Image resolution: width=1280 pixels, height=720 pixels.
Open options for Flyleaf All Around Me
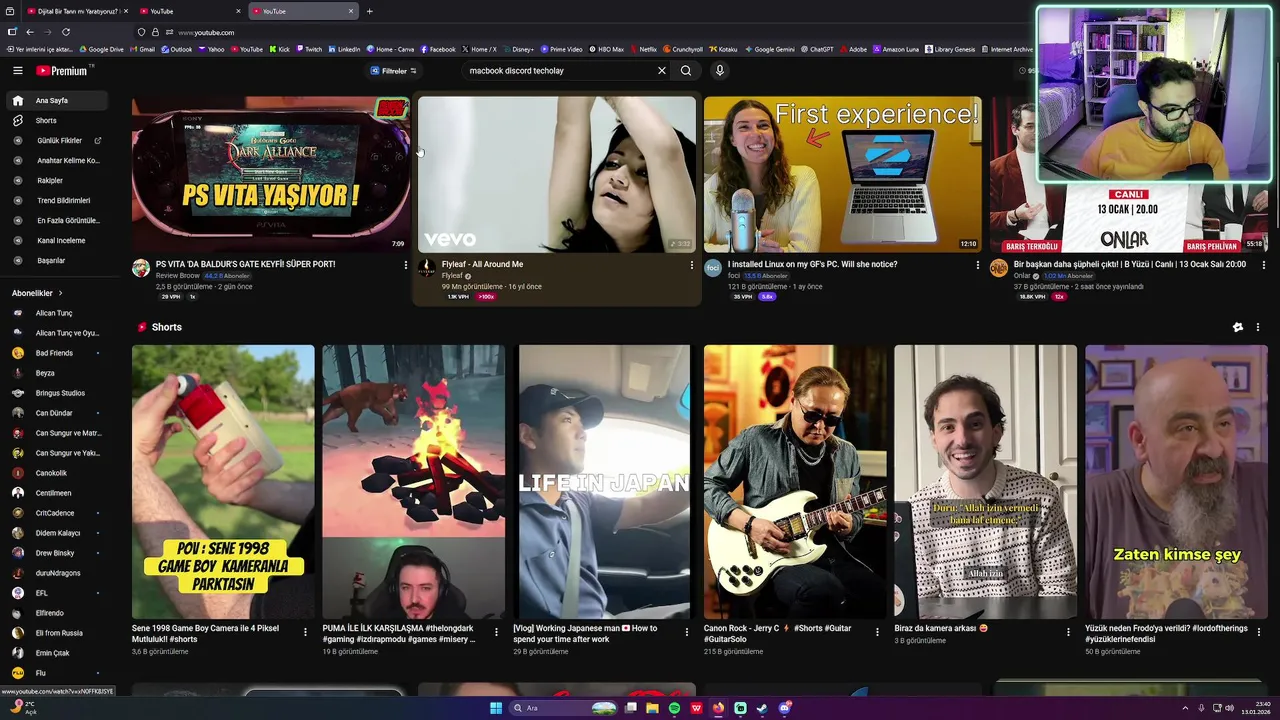(691, 265)
